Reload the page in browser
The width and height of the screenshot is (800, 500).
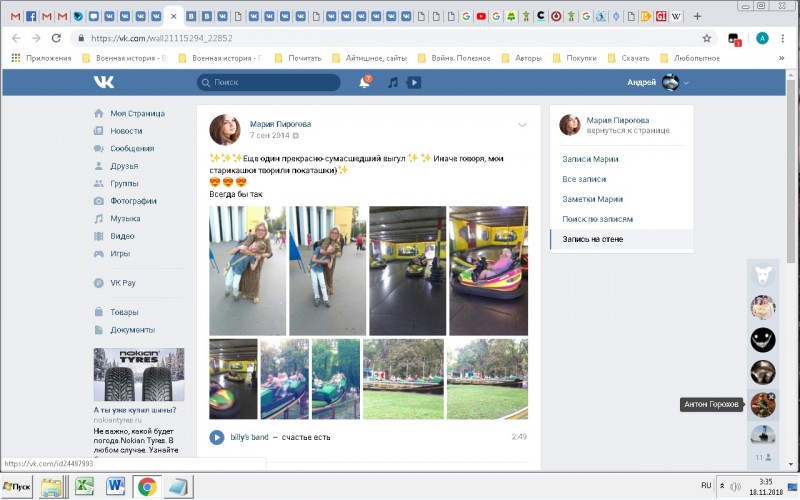(x=57, y=38)
